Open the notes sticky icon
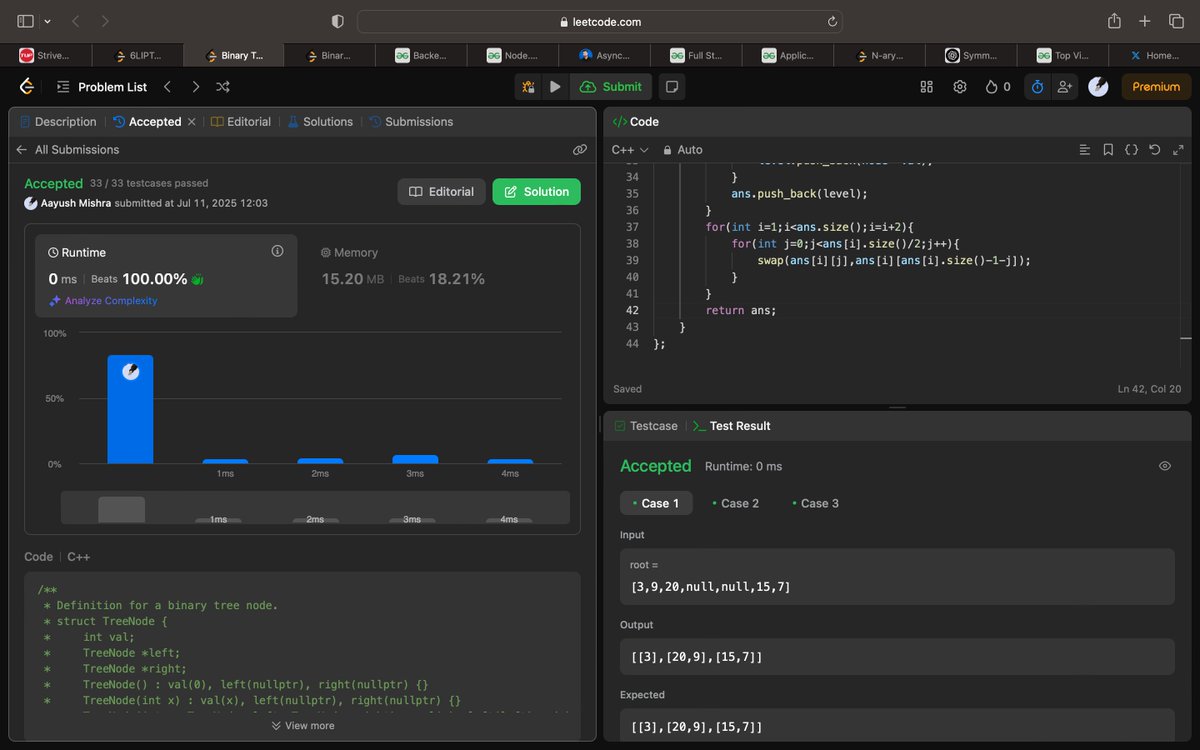Viewport: 1200px width, 750px height. [672, 87]
